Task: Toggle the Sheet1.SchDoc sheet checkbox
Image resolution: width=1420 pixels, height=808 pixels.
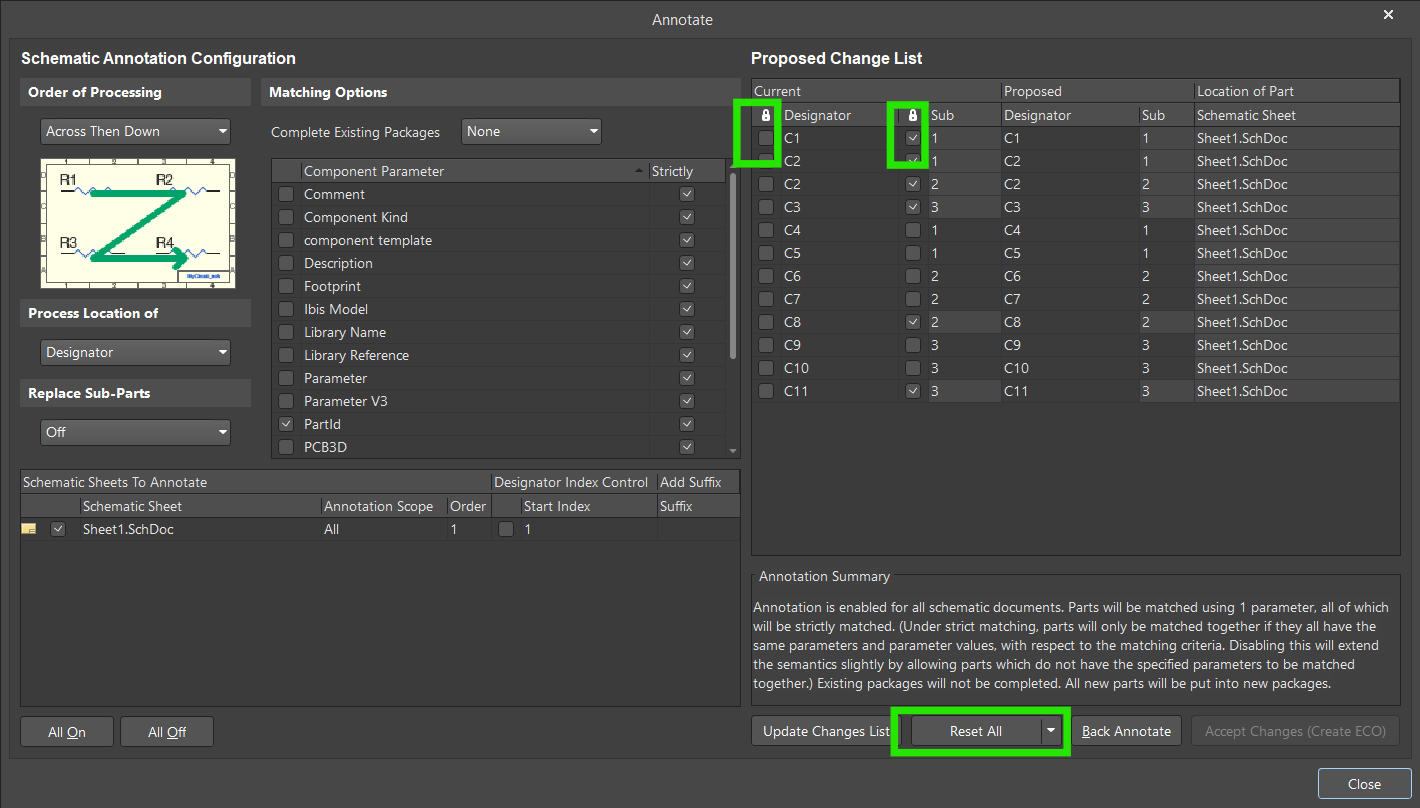Action: tap(58, 529)
